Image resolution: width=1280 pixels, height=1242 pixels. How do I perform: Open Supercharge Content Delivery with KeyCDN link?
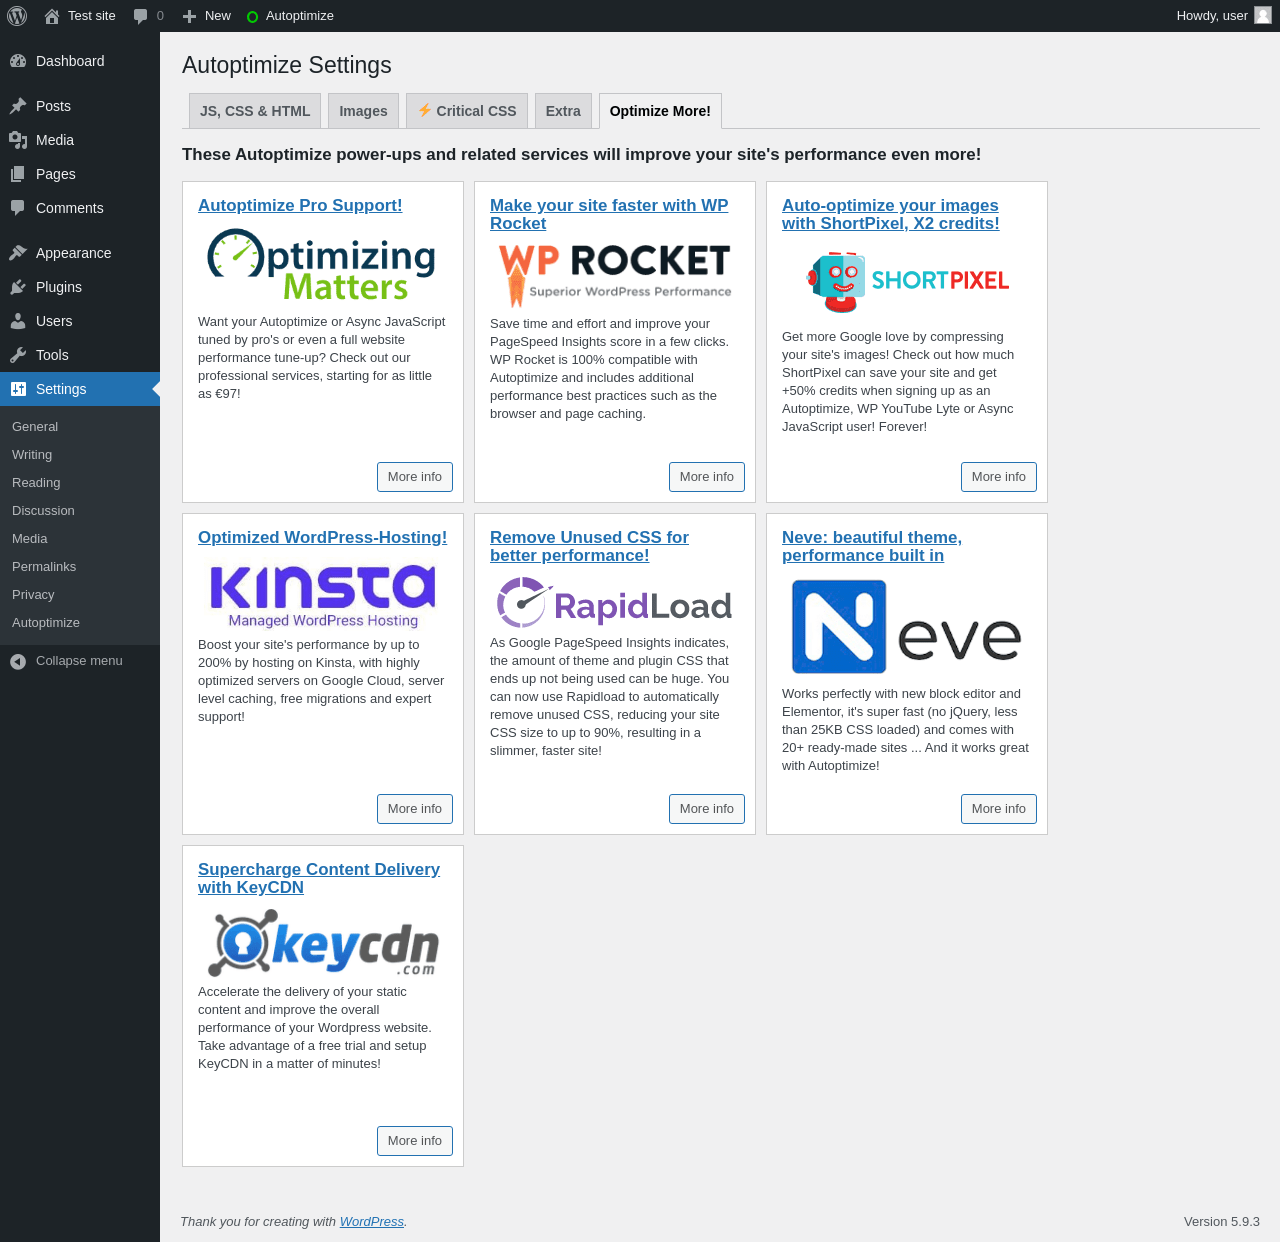pos(319,878)
